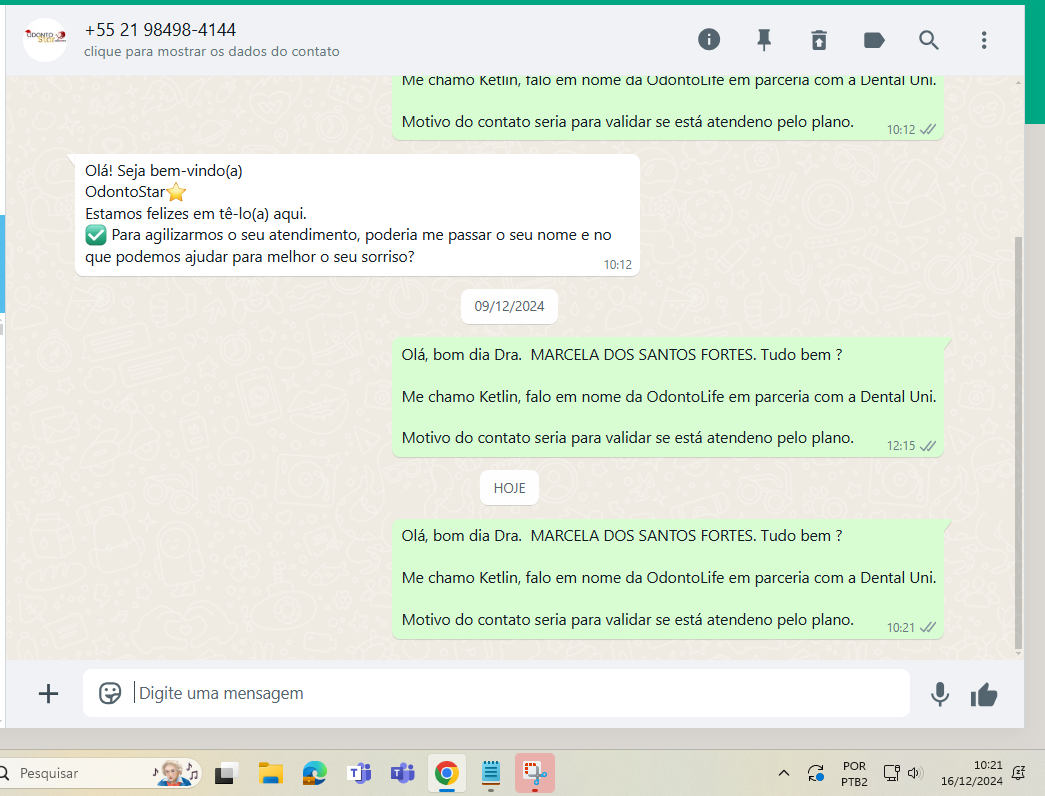Open the three-dot chat options menu
1045x796 pixels.
[x=984, y=41]
